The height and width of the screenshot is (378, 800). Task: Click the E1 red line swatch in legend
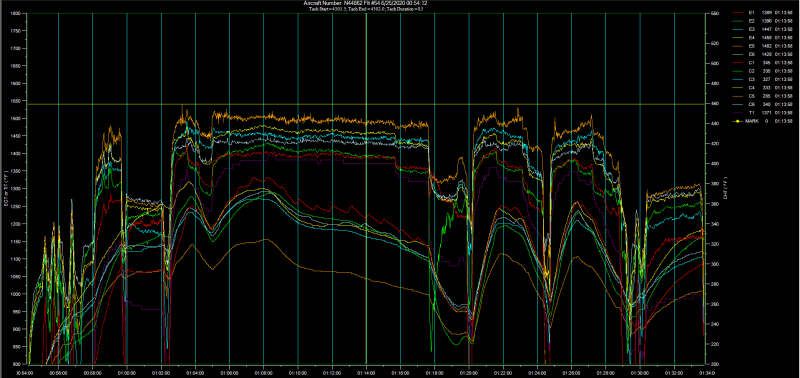coord(737,12)
